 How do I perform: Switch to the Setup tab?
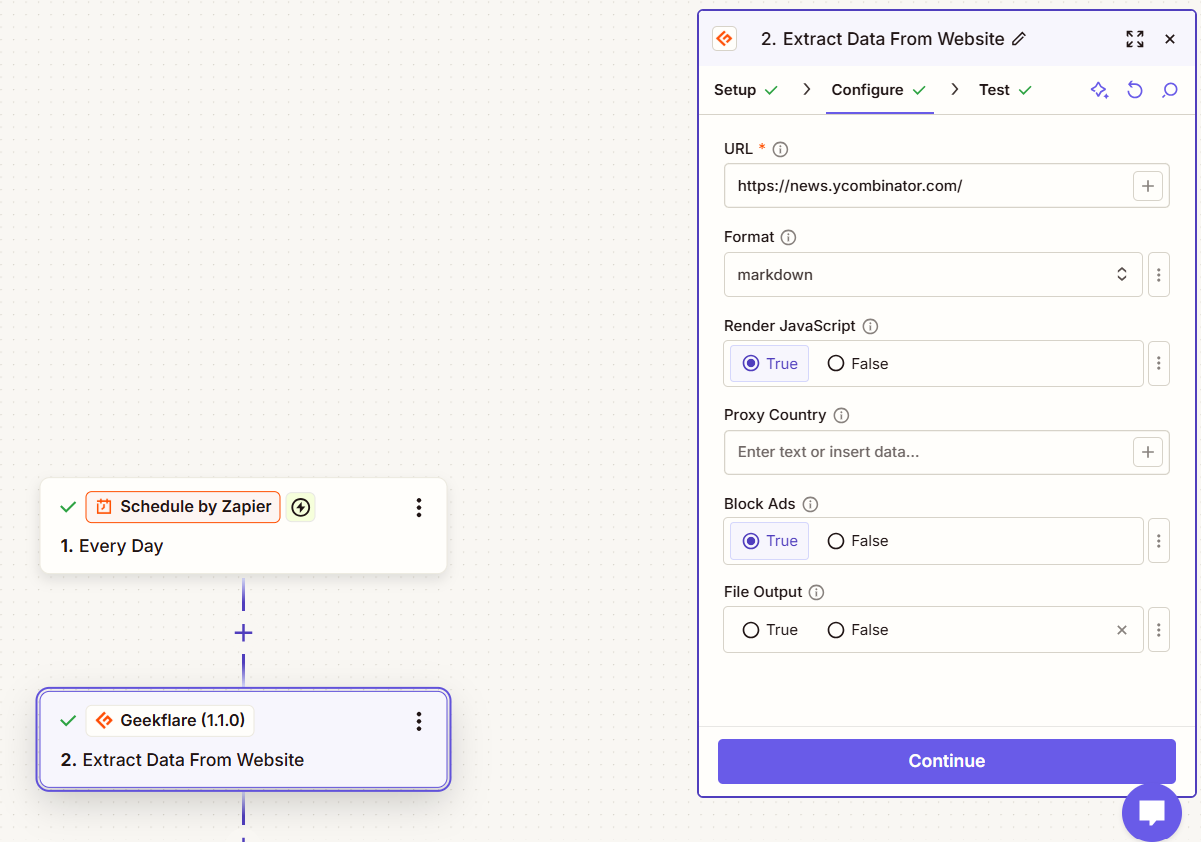point(746,90)
